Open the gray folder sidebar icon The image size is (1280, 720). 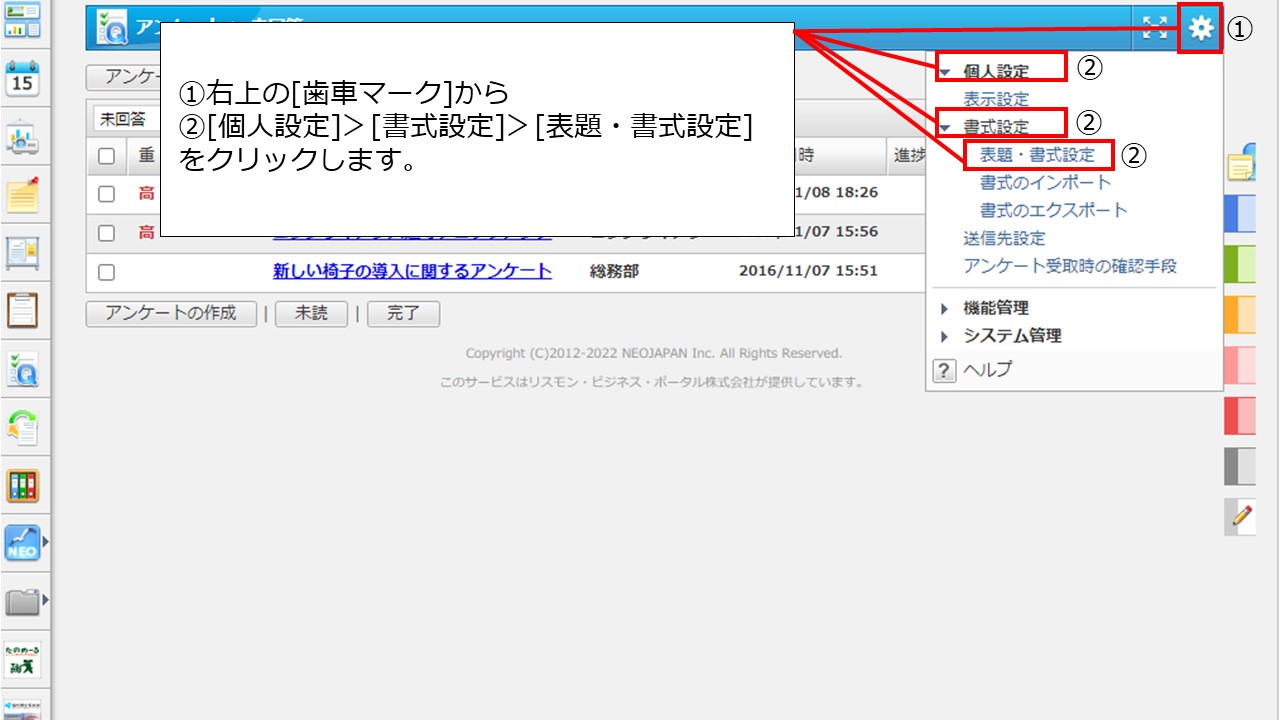coord(21,601)
